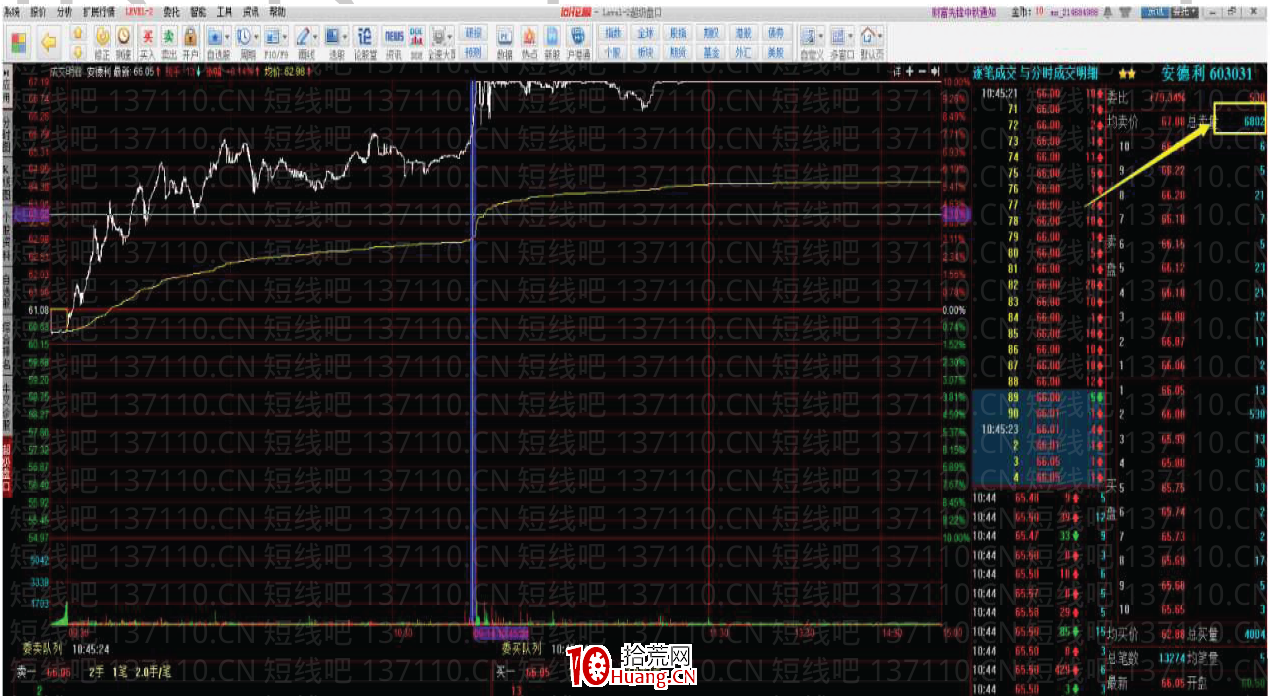Switch to 超级盘口 side tab
Image resolution: width=1271 pixels, height=696 pixels.
click(6, 468)
